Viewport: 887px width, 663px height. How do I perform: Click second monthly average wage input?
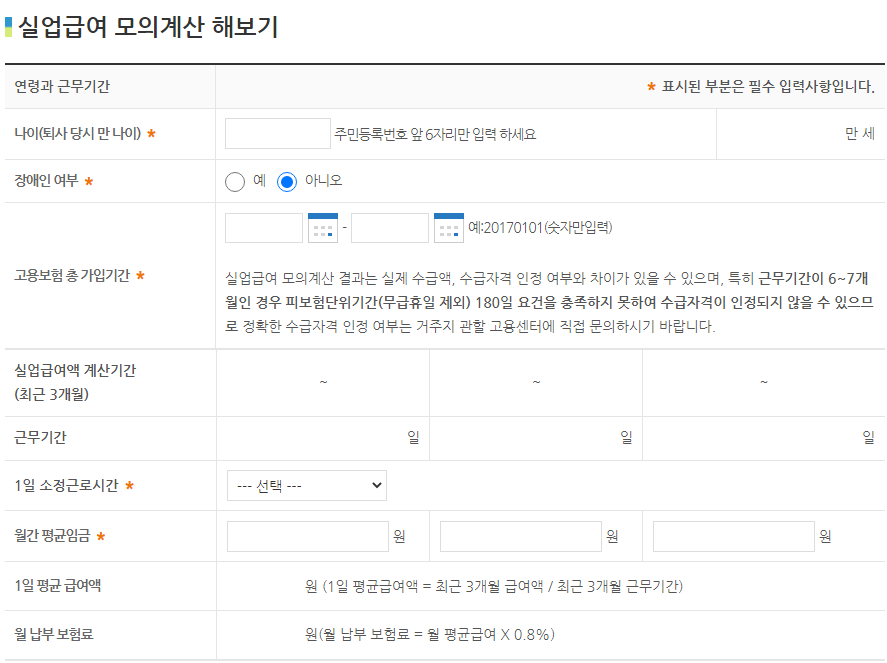tap(520, 536)
